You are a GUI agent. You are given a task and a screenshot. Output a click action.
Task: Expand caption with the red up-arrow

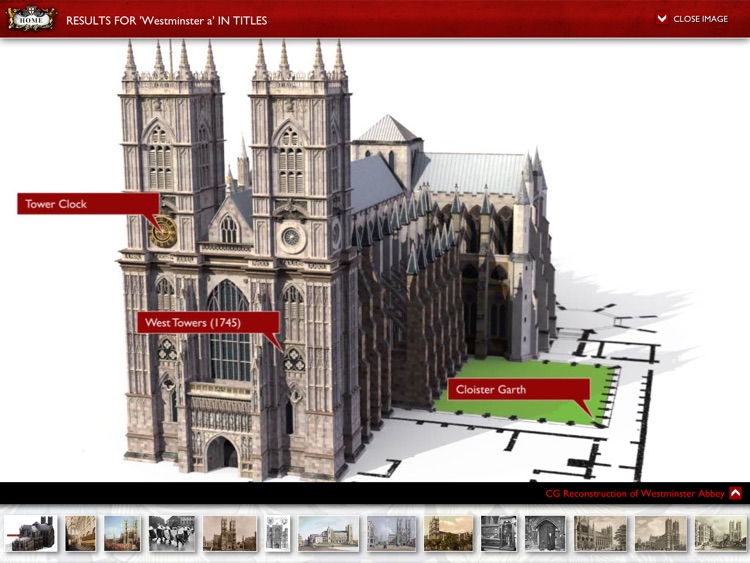click(x=736, y=493)
